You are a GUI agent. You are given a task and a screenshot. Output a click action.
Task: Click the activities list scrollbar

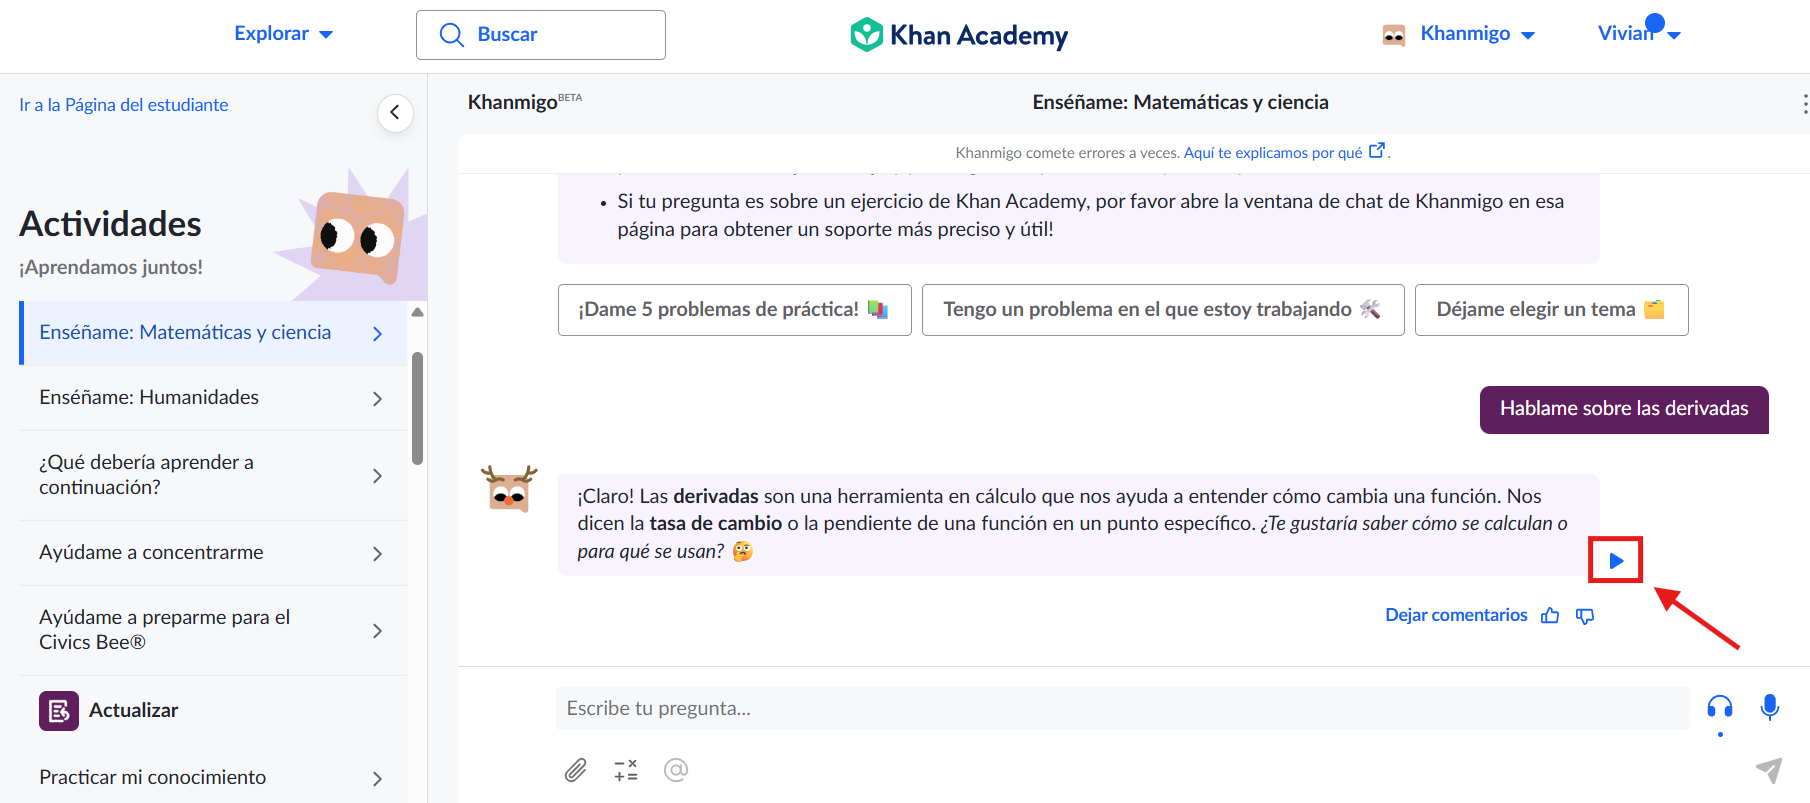click(x=418, y=408)
